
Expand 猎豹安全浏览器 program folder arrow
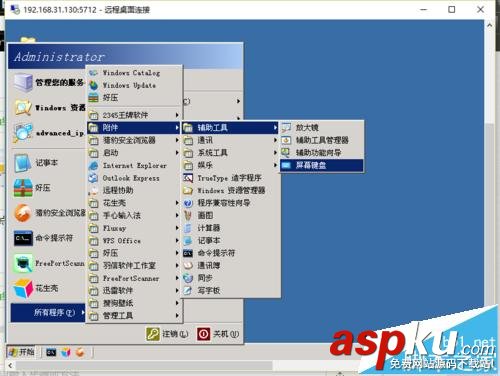pos(177,140)
